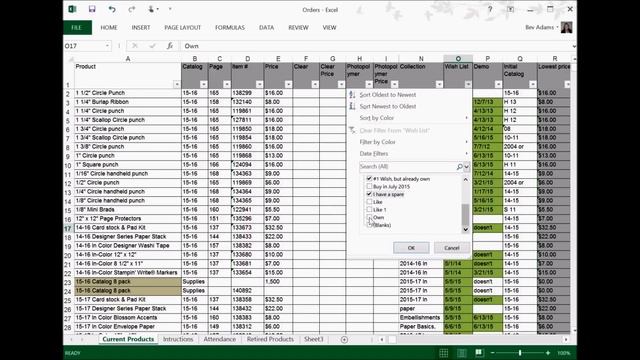The height and width of the screenshot is (360, 640).
Task: Open the Sort by Color submenu
Action: click(x=408, y=118)
